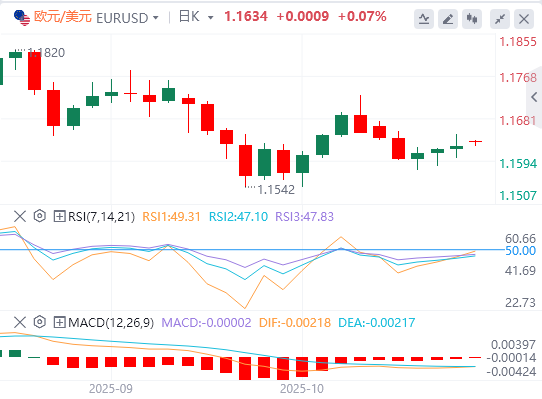
Task: Open the indicator line chart tool
Action: [x=424, y=19]
